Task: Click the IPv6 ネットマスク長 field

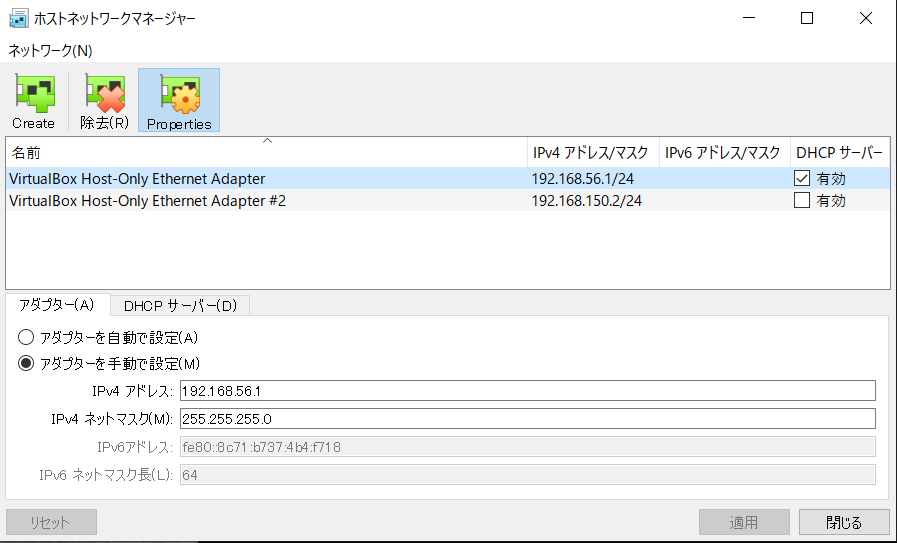Action: click(527, 475)
